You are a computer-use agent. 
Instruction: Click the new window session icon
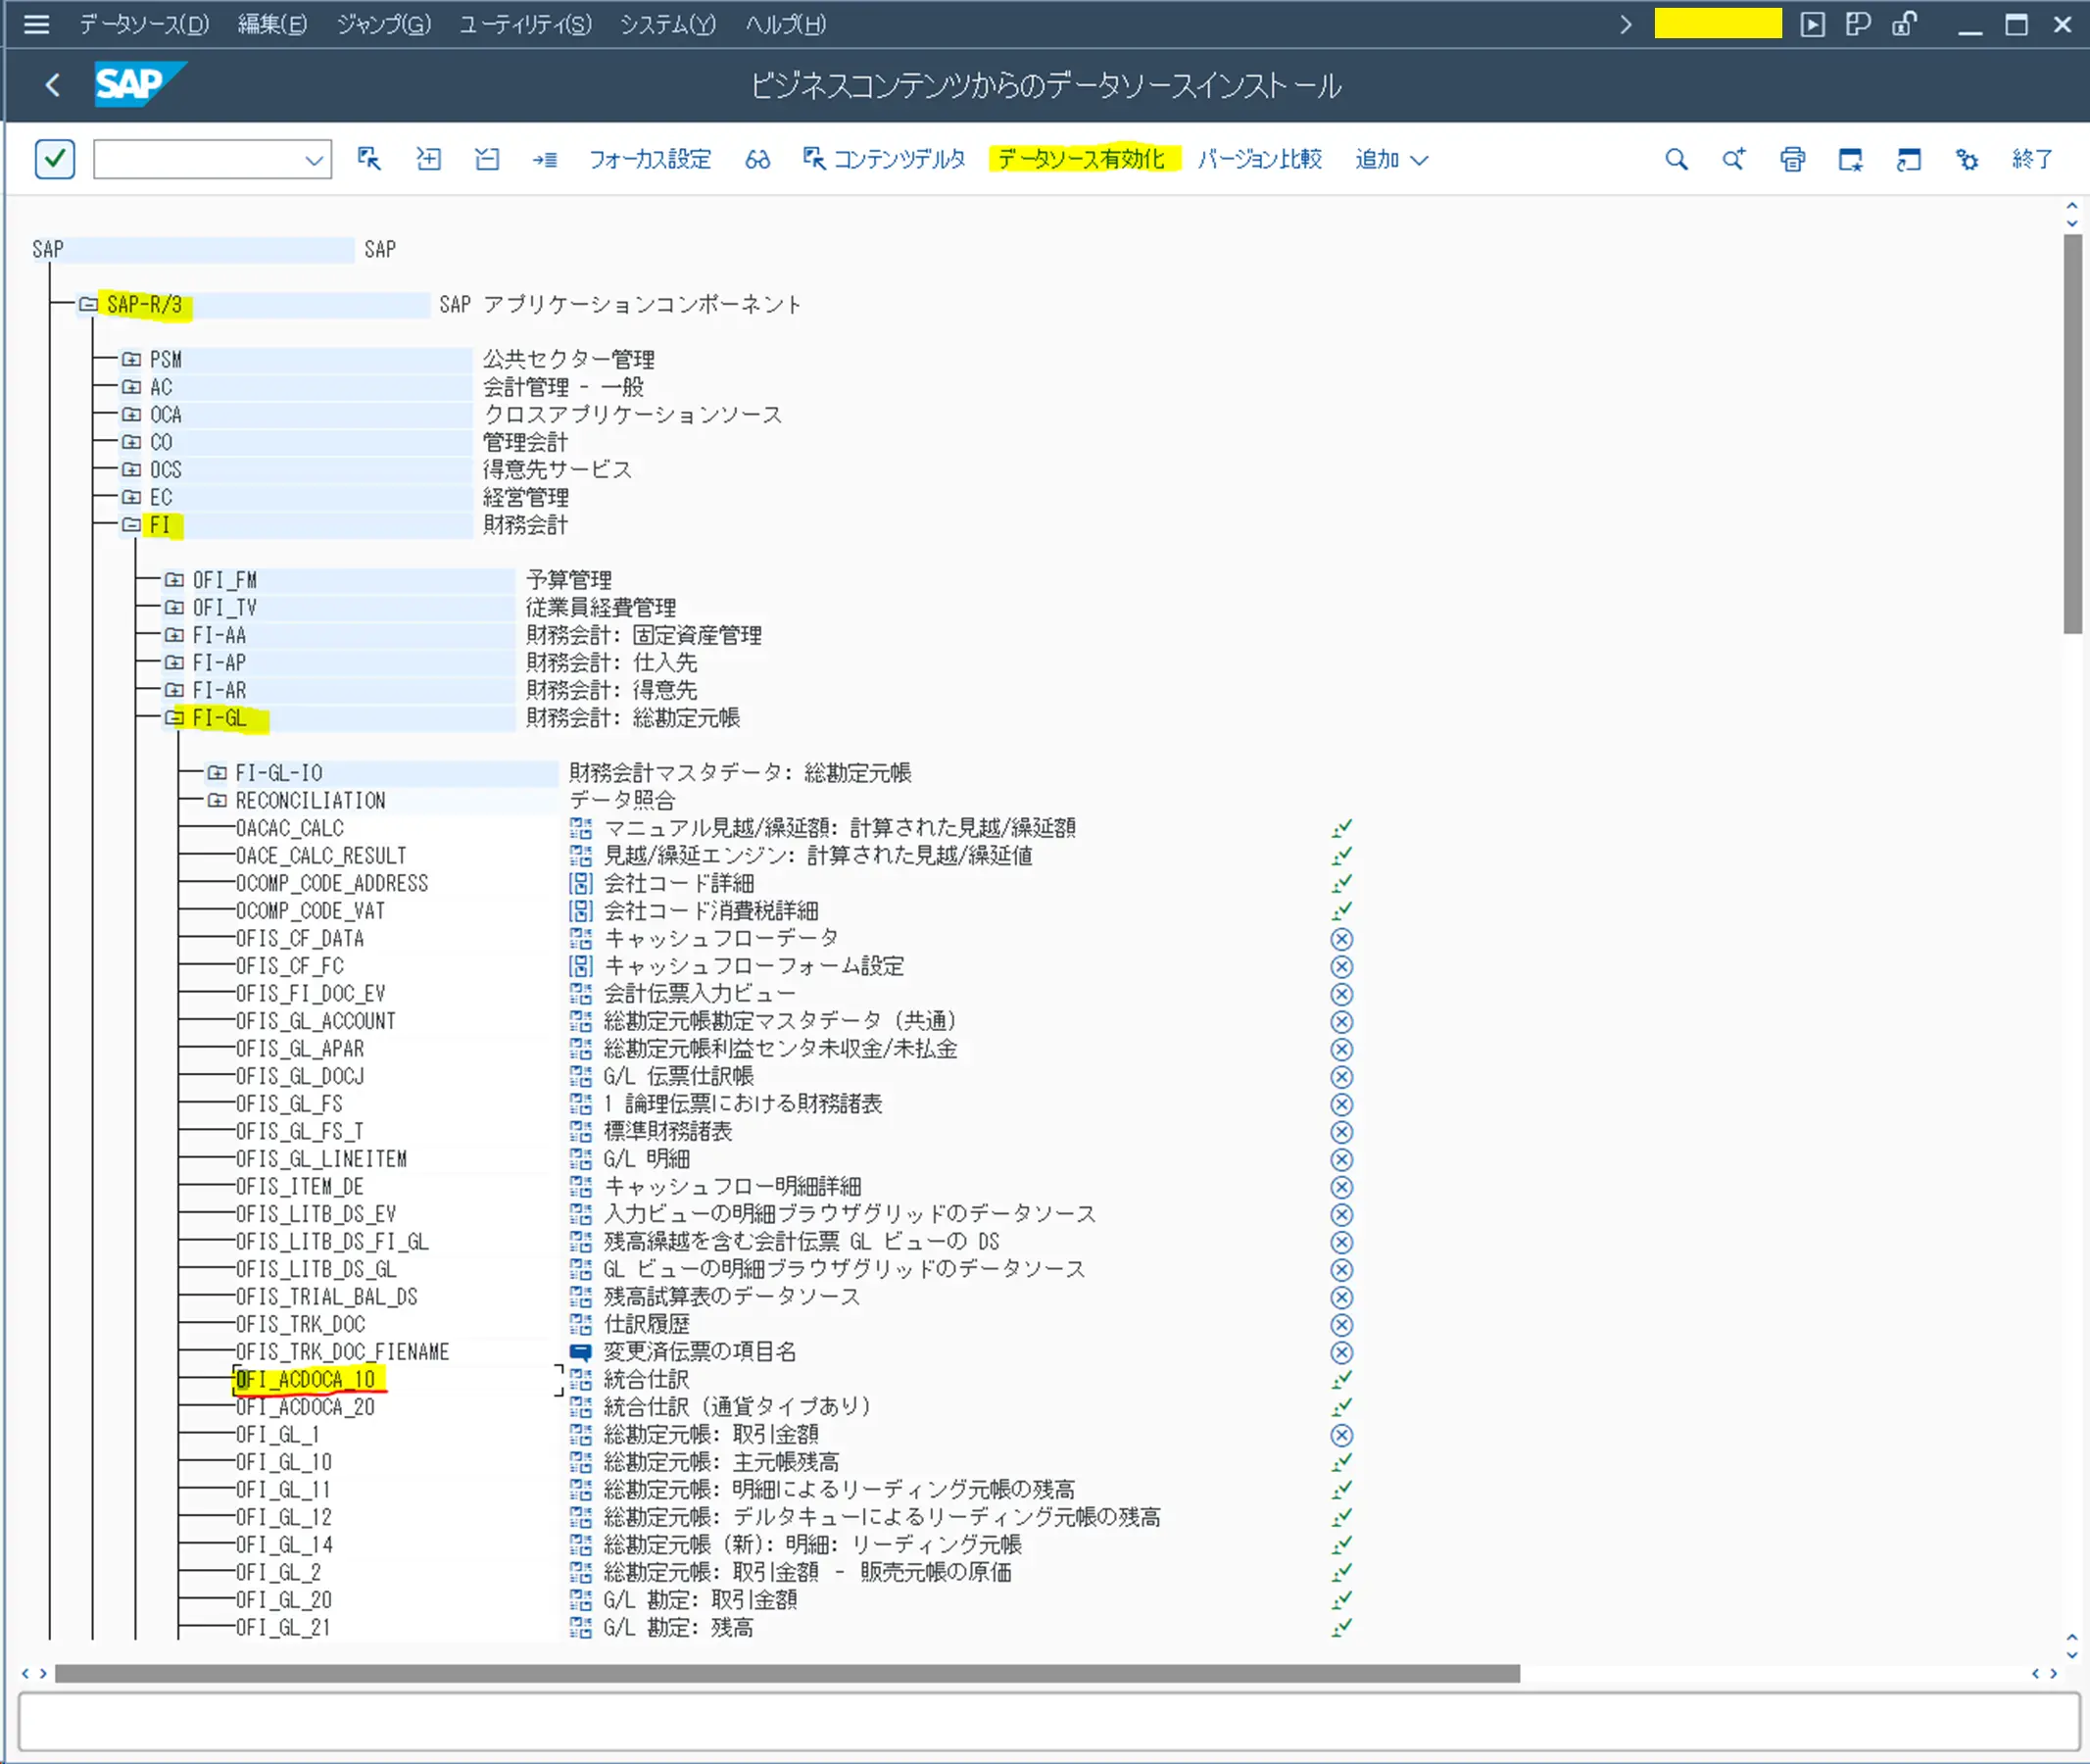[x=1850, y=159]
